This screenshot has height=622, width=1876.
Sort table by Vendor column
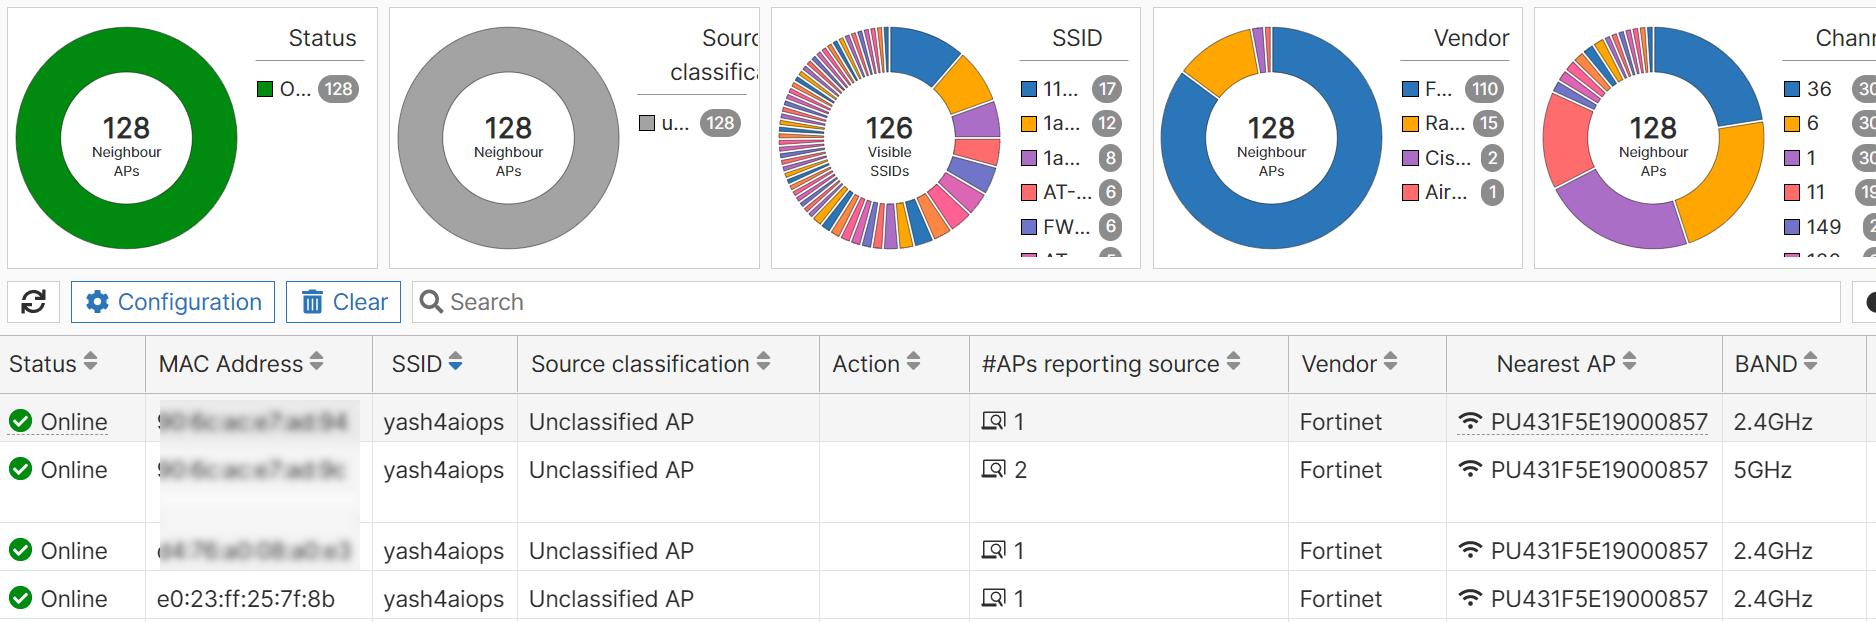click(x=1391, y=362)
